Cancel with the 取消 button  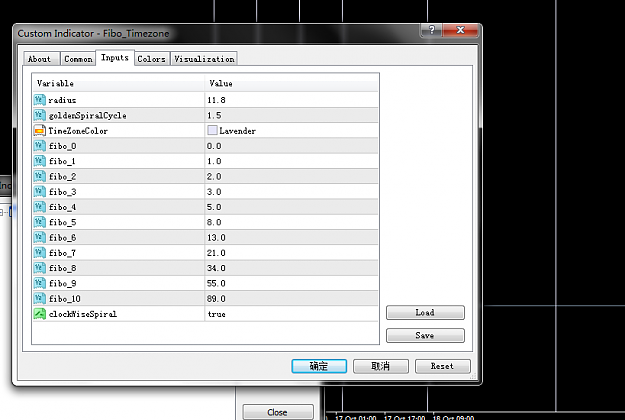pos(381,366)
